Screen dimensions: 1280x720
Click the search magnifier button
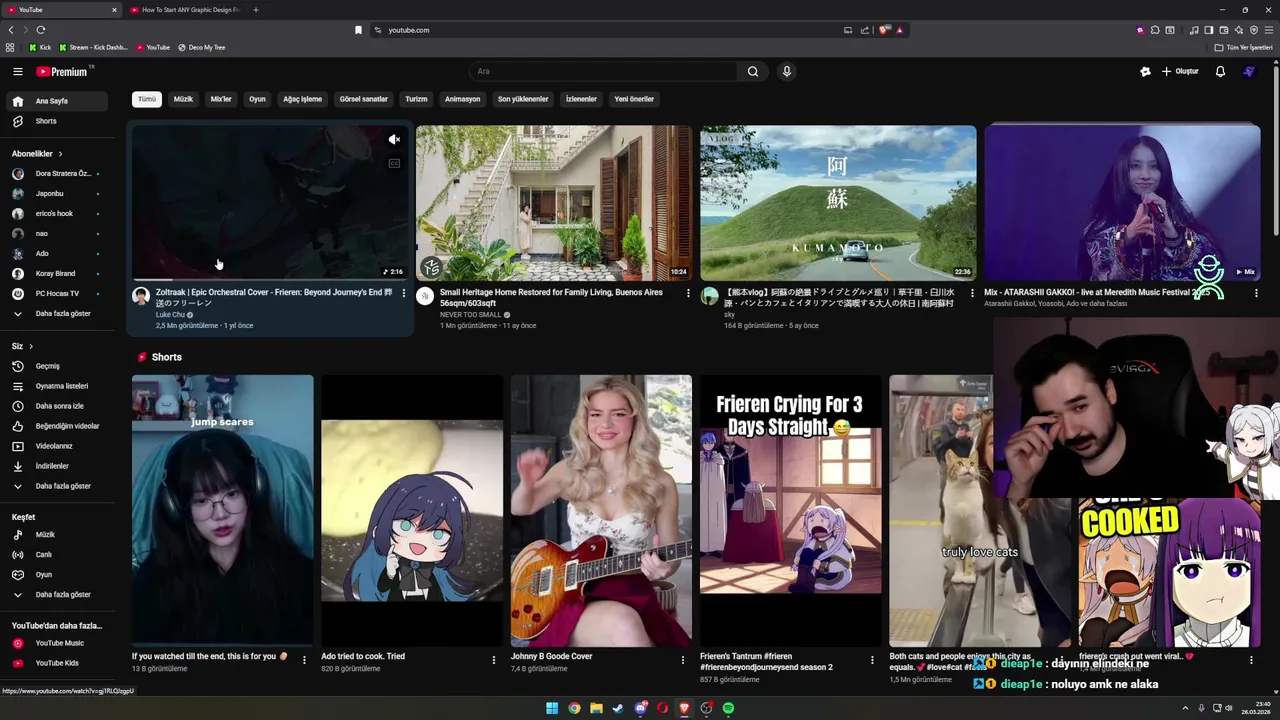(753, 71)
